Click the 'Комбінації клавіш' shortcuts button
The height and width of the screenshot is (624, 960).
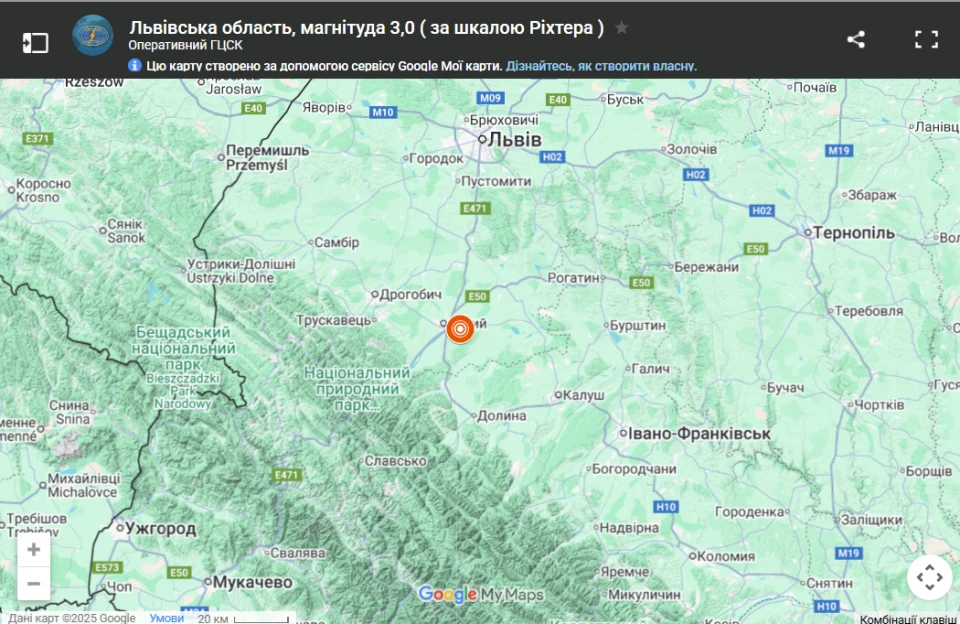coord(909,619)
